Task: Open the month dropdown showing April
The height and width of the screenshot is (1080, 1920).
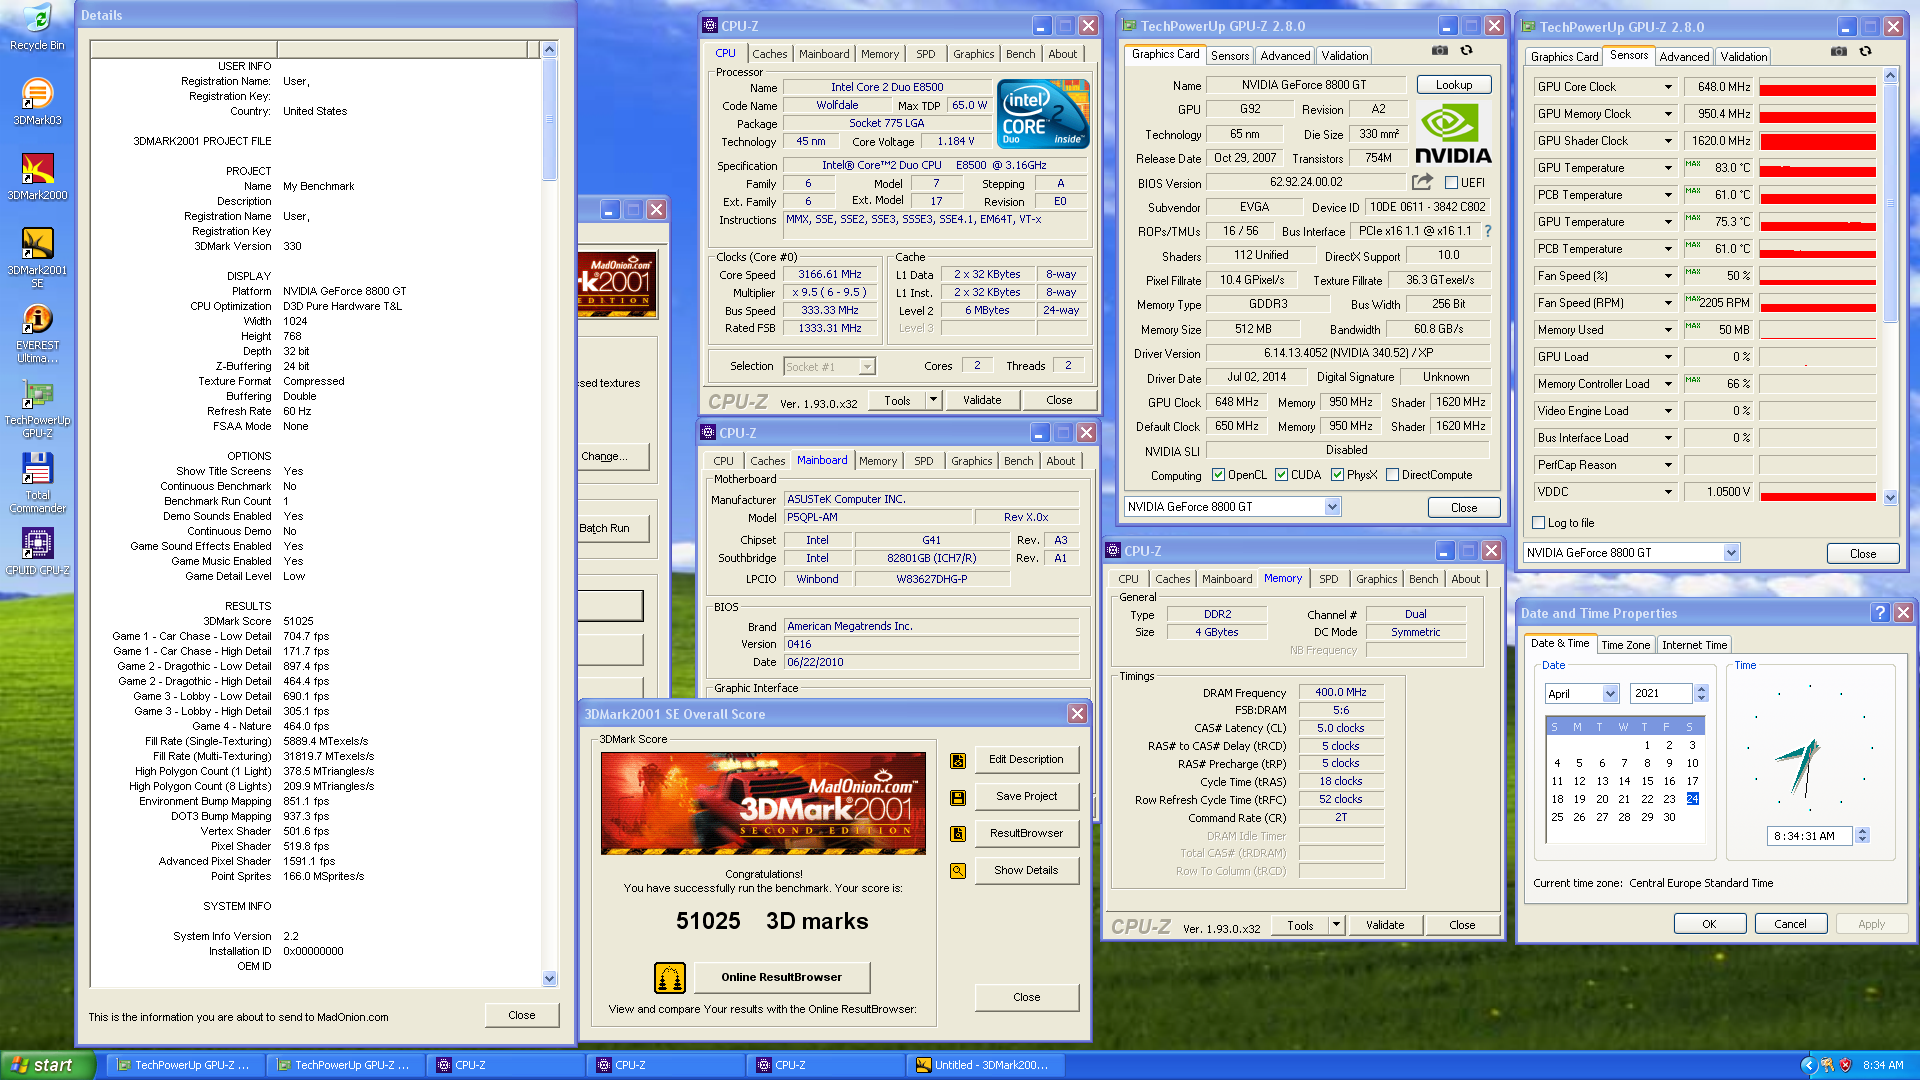Action: click(1610, 694)
